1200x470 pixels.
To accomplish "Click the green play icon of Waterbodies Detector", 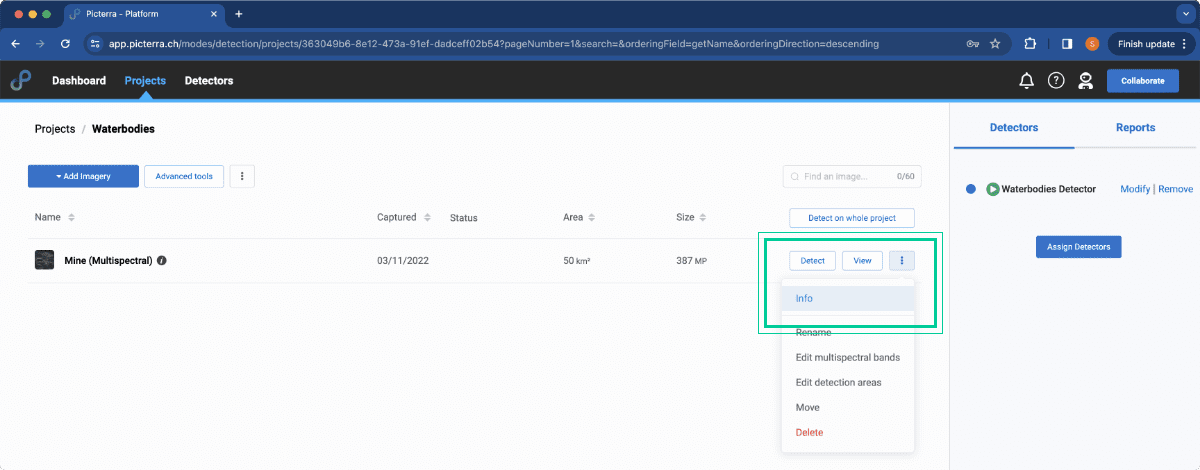I will 993,189.
